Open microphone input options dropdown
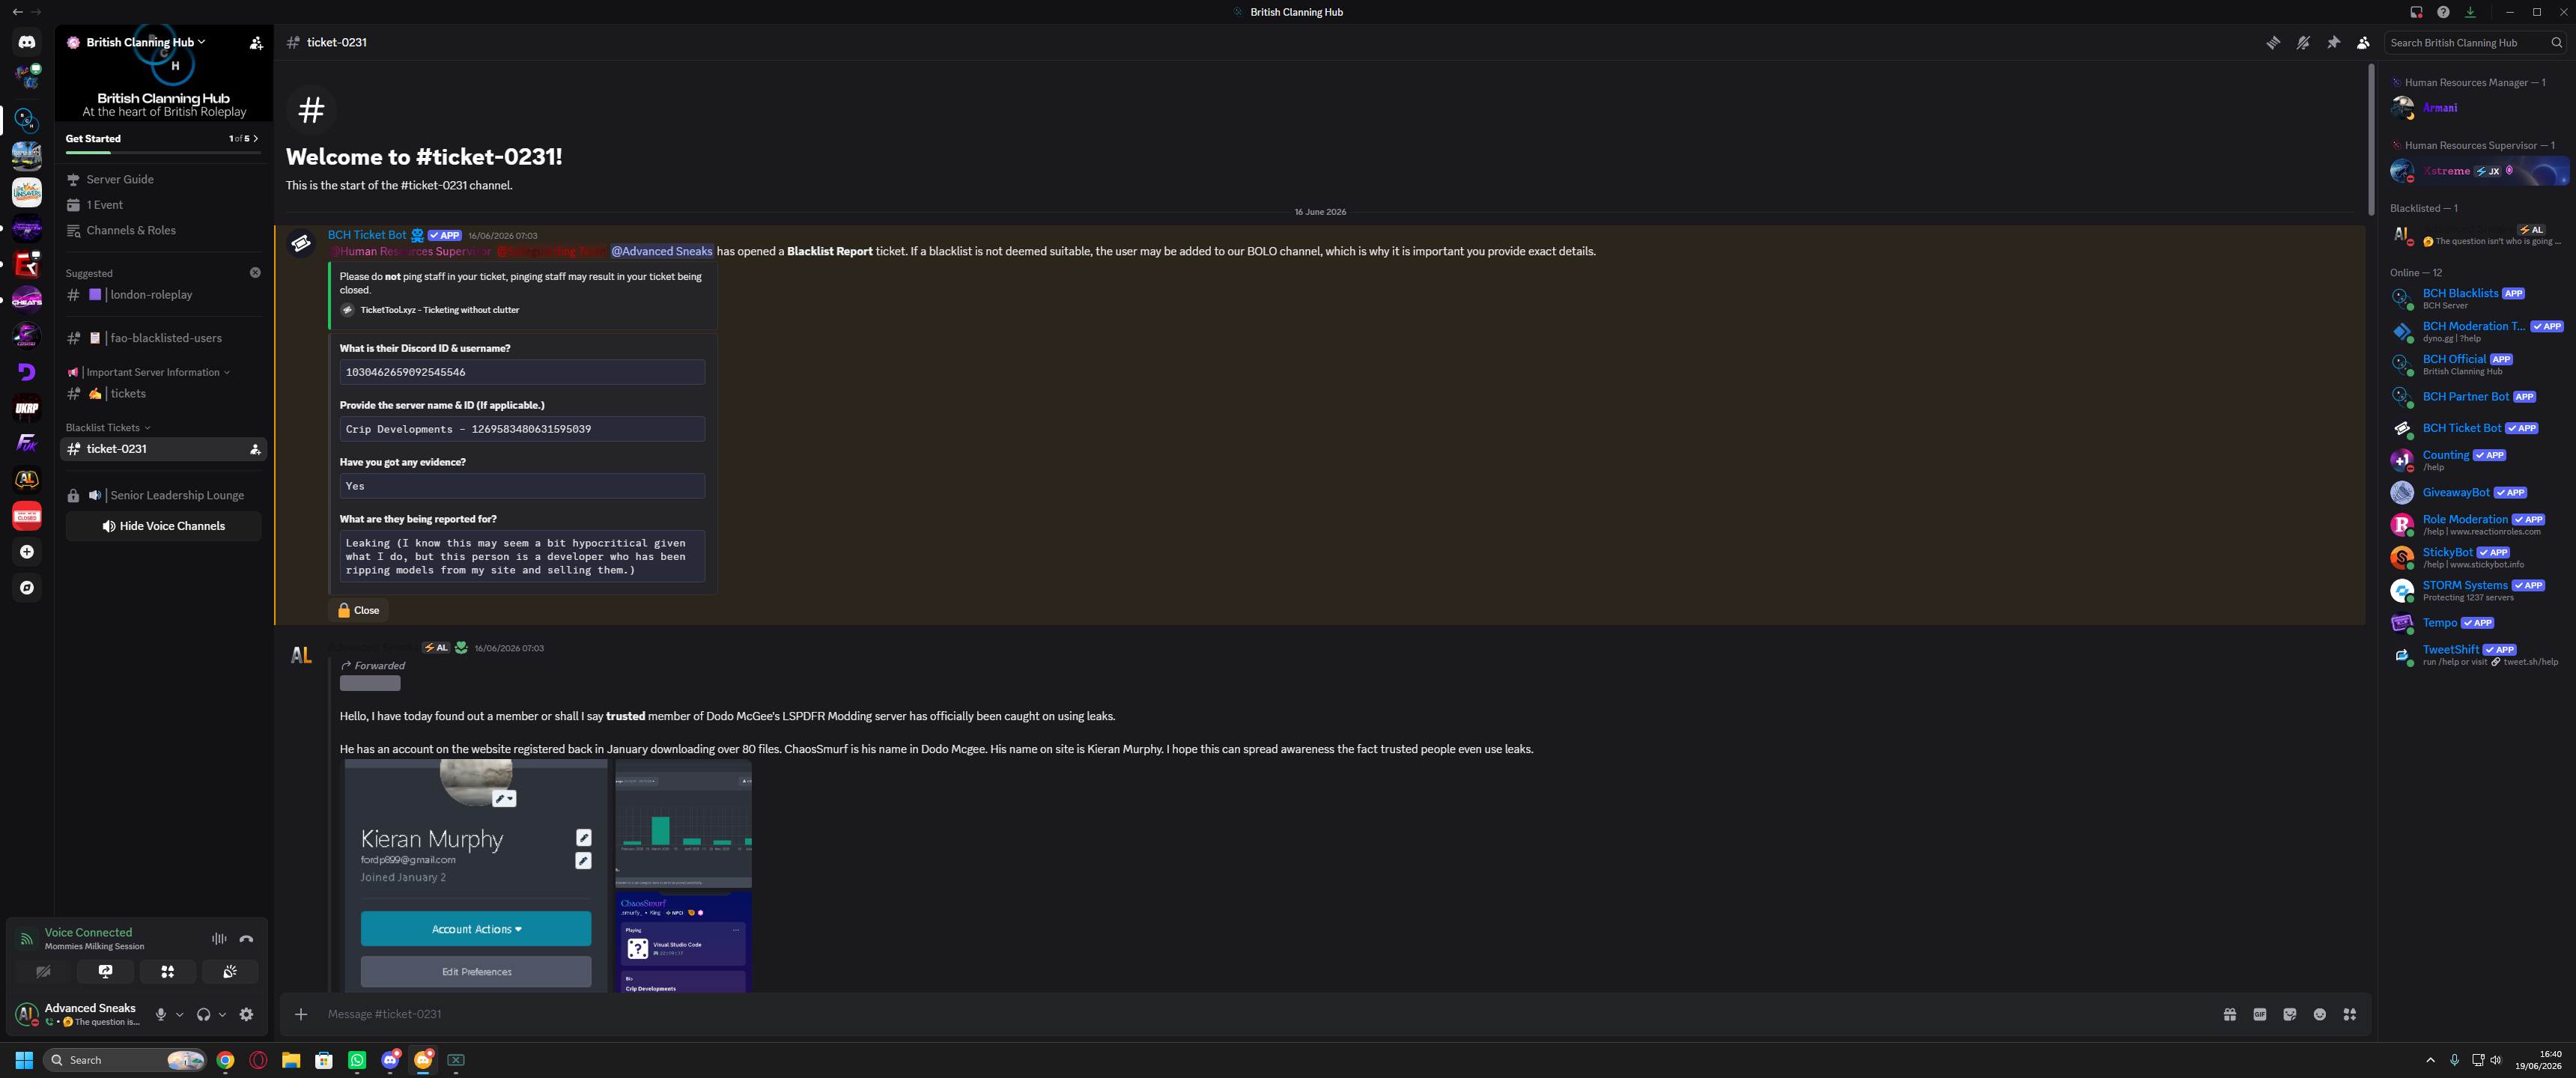Viewport: 2576px width, 1078px height. point(180,1015)
